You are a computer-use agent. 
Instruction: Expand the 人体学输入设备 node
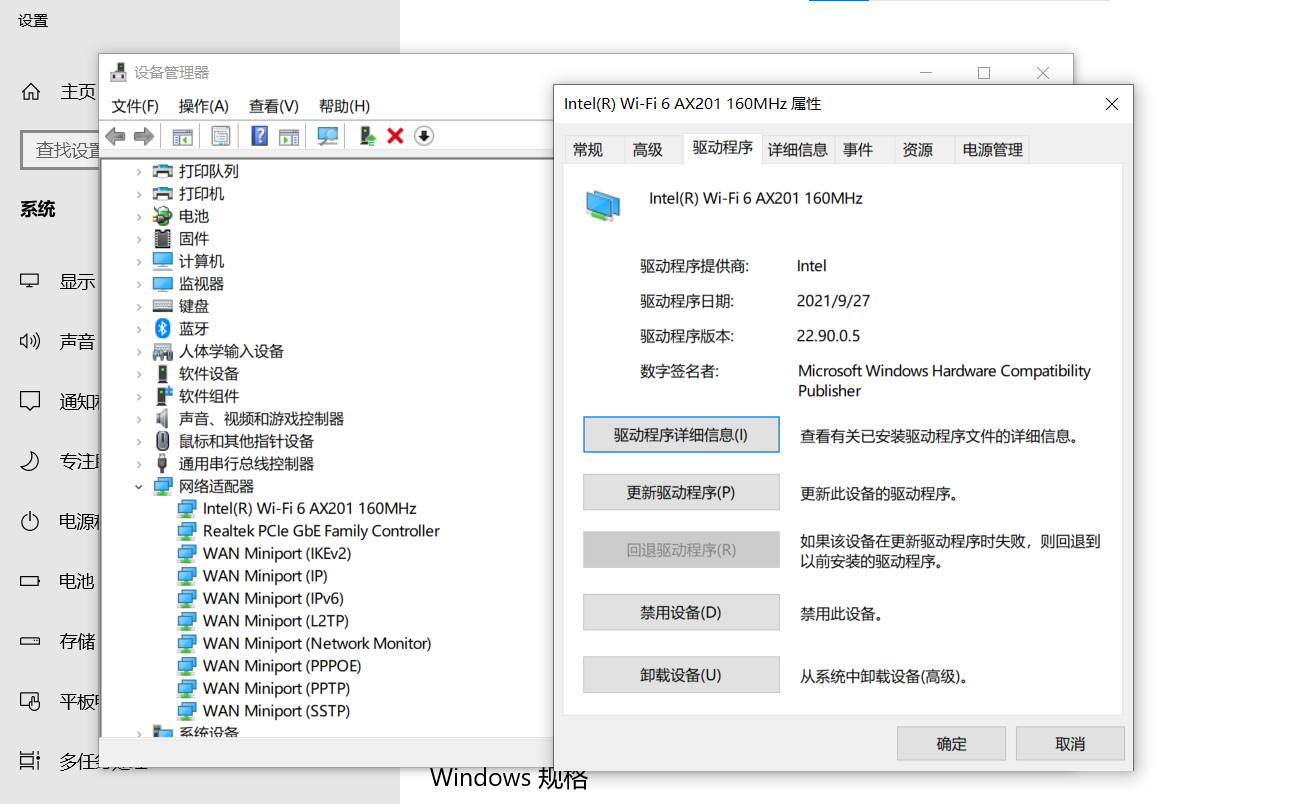(x=139, y=351)
